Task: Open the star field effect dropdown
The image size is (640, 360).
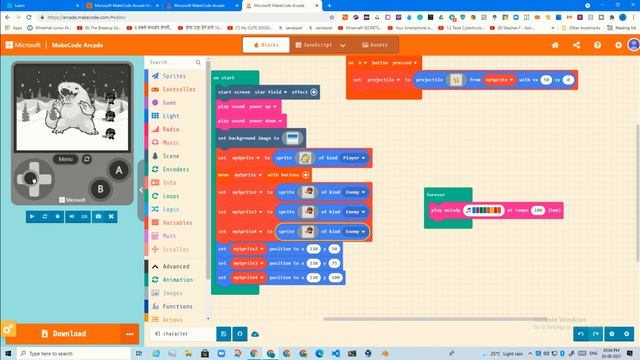Action: pyautogui.click(x=271, y=92)
